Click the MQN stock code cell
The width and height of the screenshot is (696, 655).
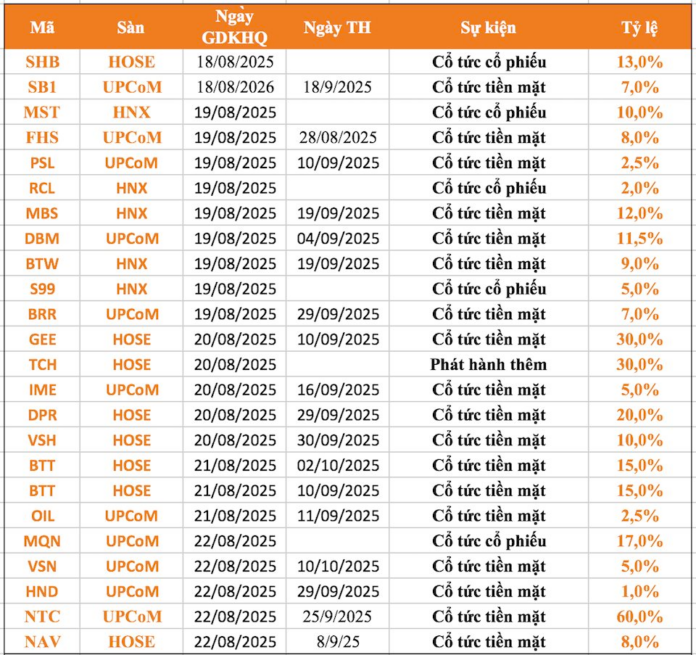[x=42, y=541]
